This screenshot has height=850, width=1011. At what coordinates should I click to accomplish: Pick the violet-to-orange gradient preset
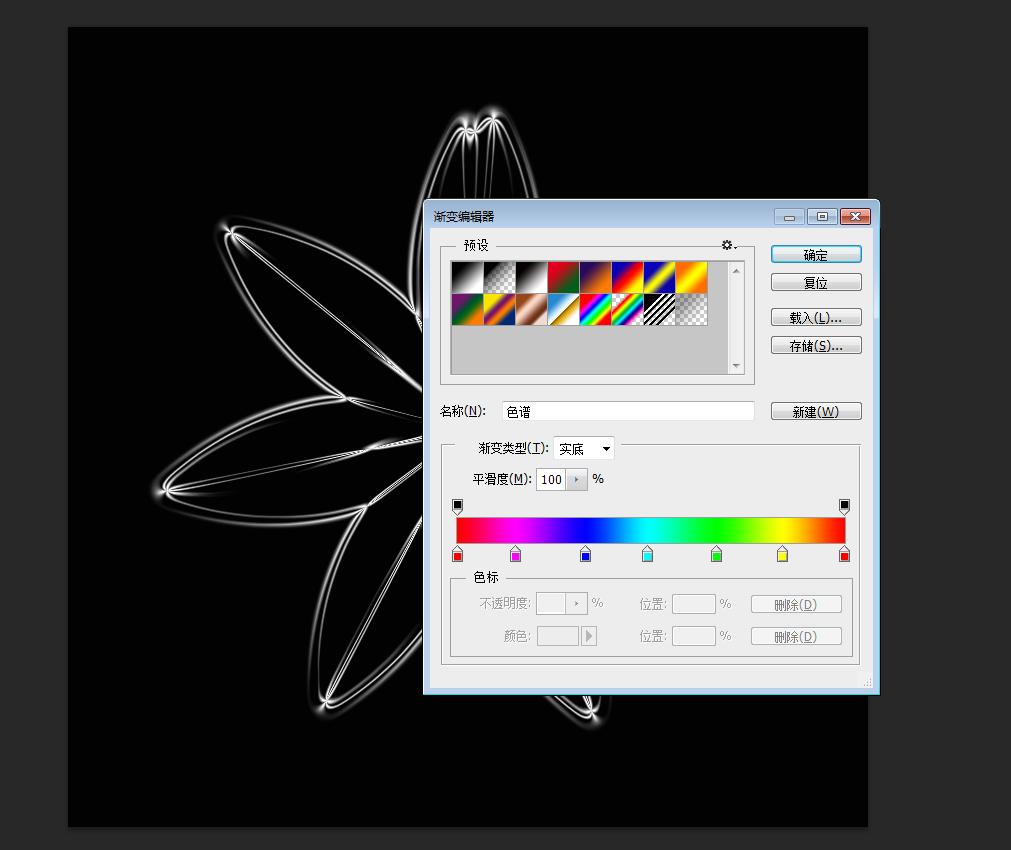[x=596, y=277]
